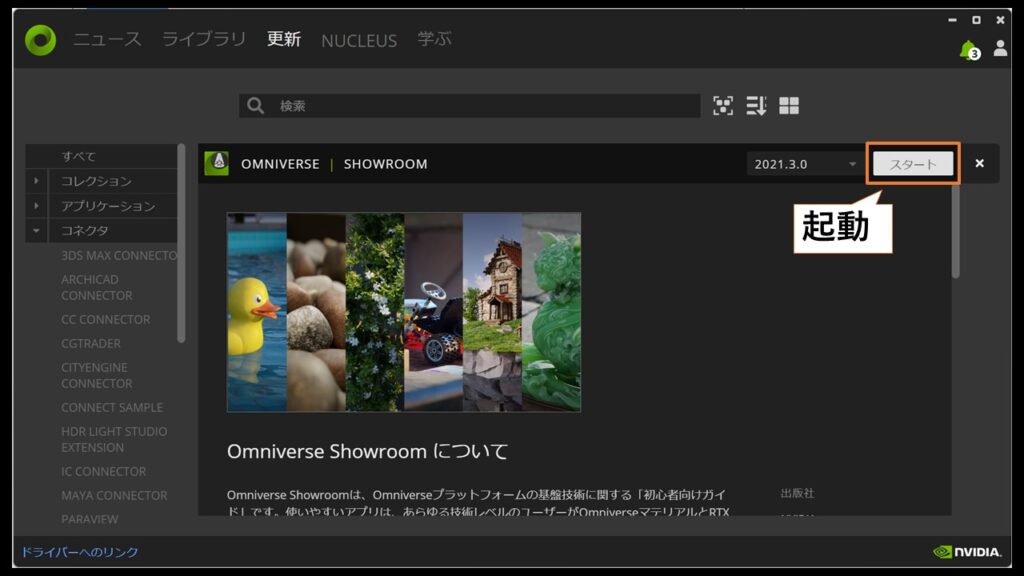
Task: Open the 学ぶ tab
Action: coord(434,39)
